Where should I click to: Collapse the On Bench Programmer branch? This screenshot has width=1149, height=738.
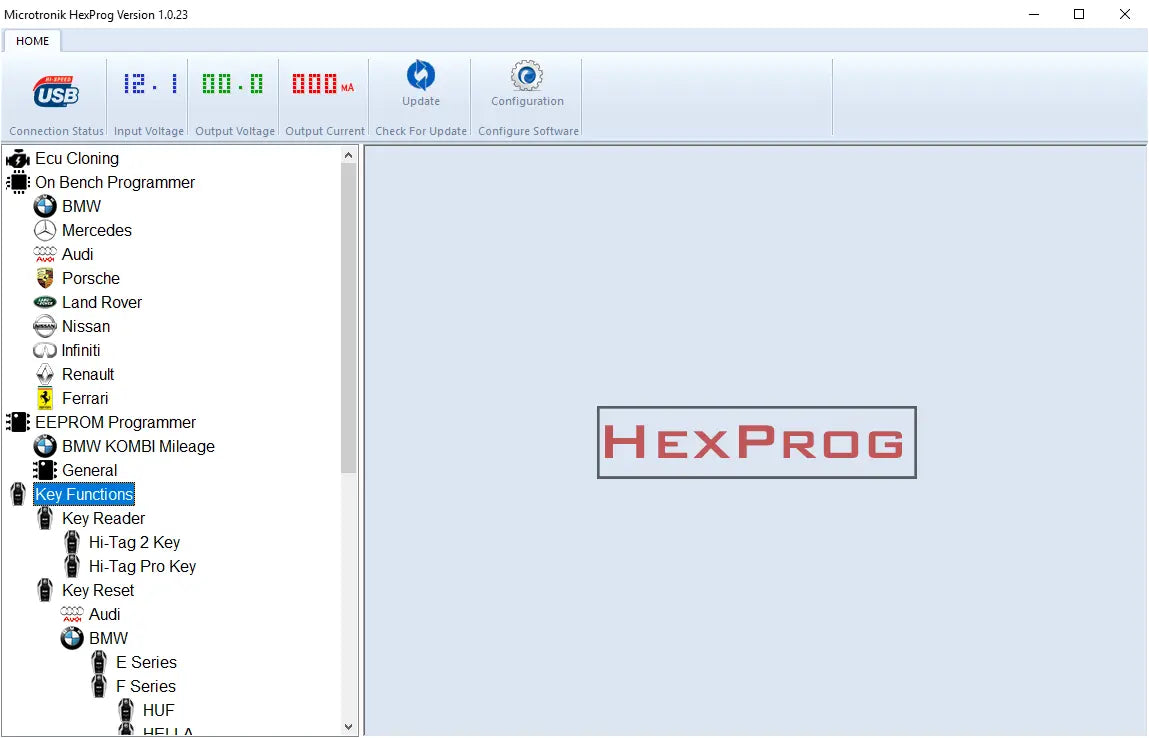114,182
